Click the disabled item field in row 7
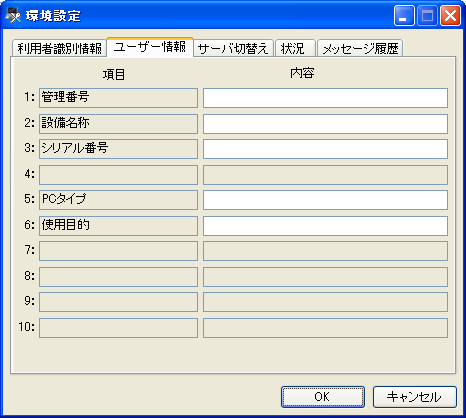This screenshot has width=466, height=418. click(118, 251)
